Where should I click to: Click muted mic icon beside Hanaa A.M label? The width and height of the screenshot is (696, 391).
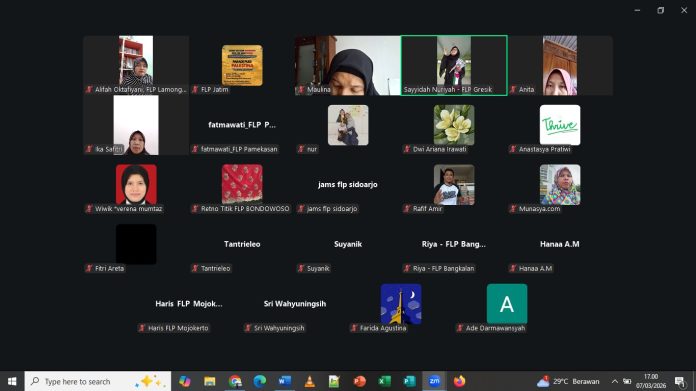pos(513,268)
